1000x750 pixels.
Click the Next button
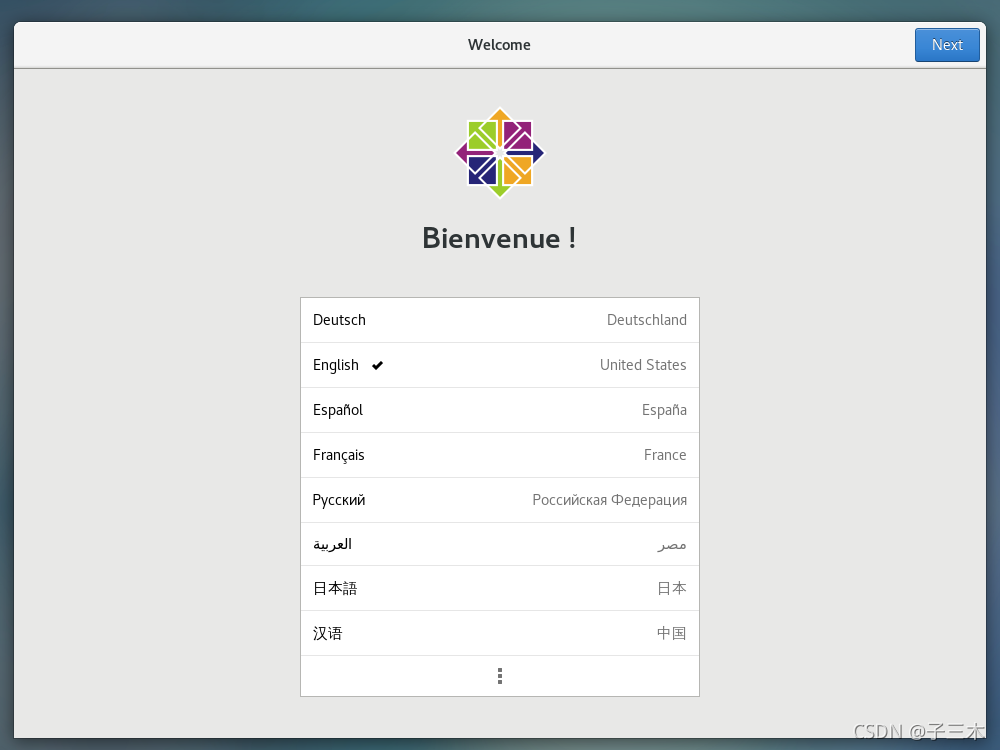[946, 45]
